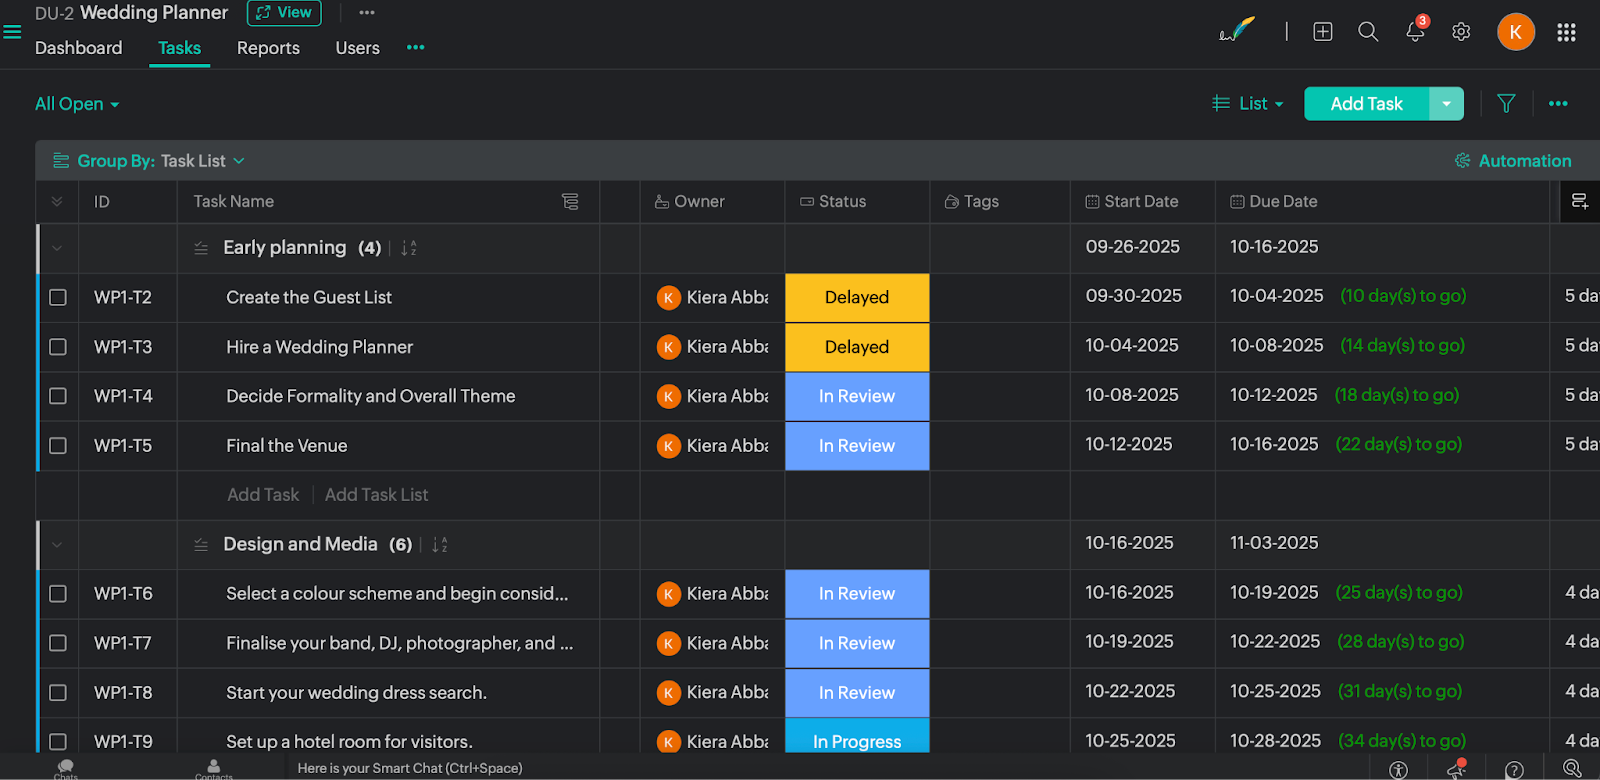Click the Add Task button
This screenshot has width=1600, height=780.
[x=1366, y=104]
